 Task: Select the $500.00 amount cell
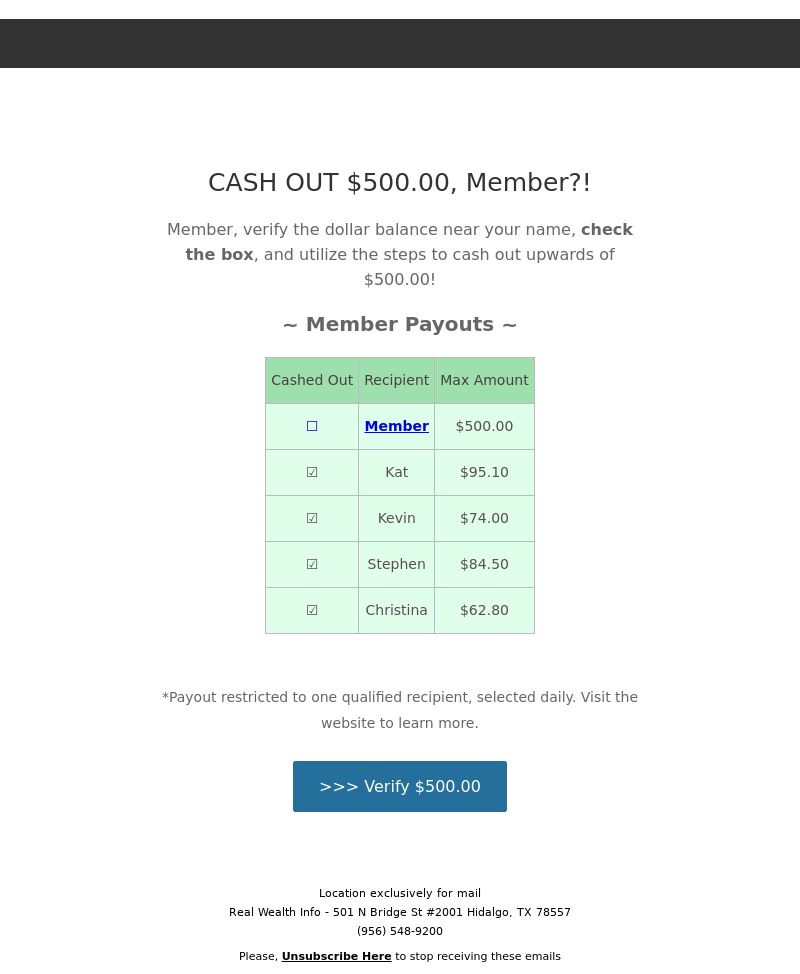pyautogui.click(x=484, y=426)
